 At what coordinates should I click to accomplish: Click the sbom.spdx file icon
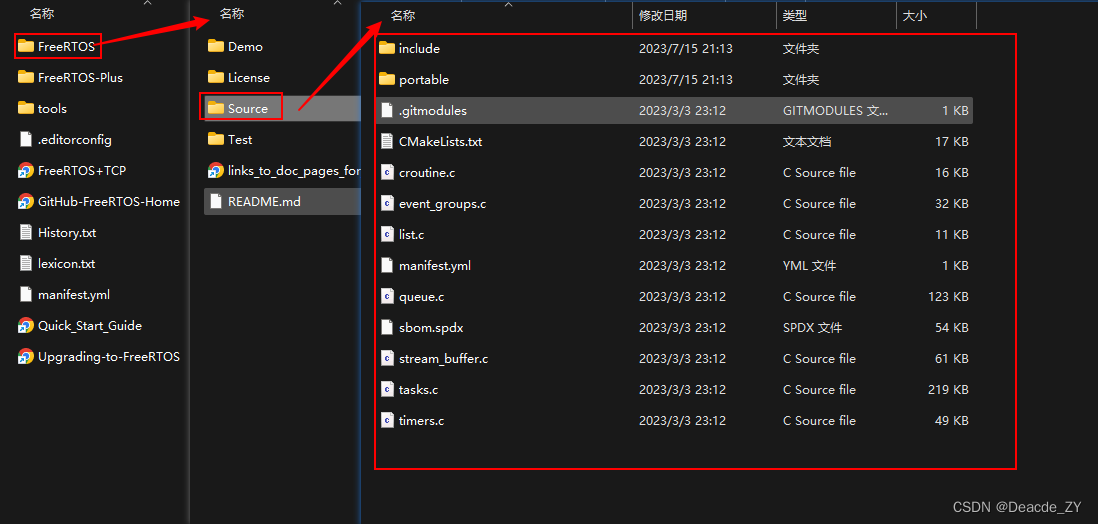[x=387, y=327]
